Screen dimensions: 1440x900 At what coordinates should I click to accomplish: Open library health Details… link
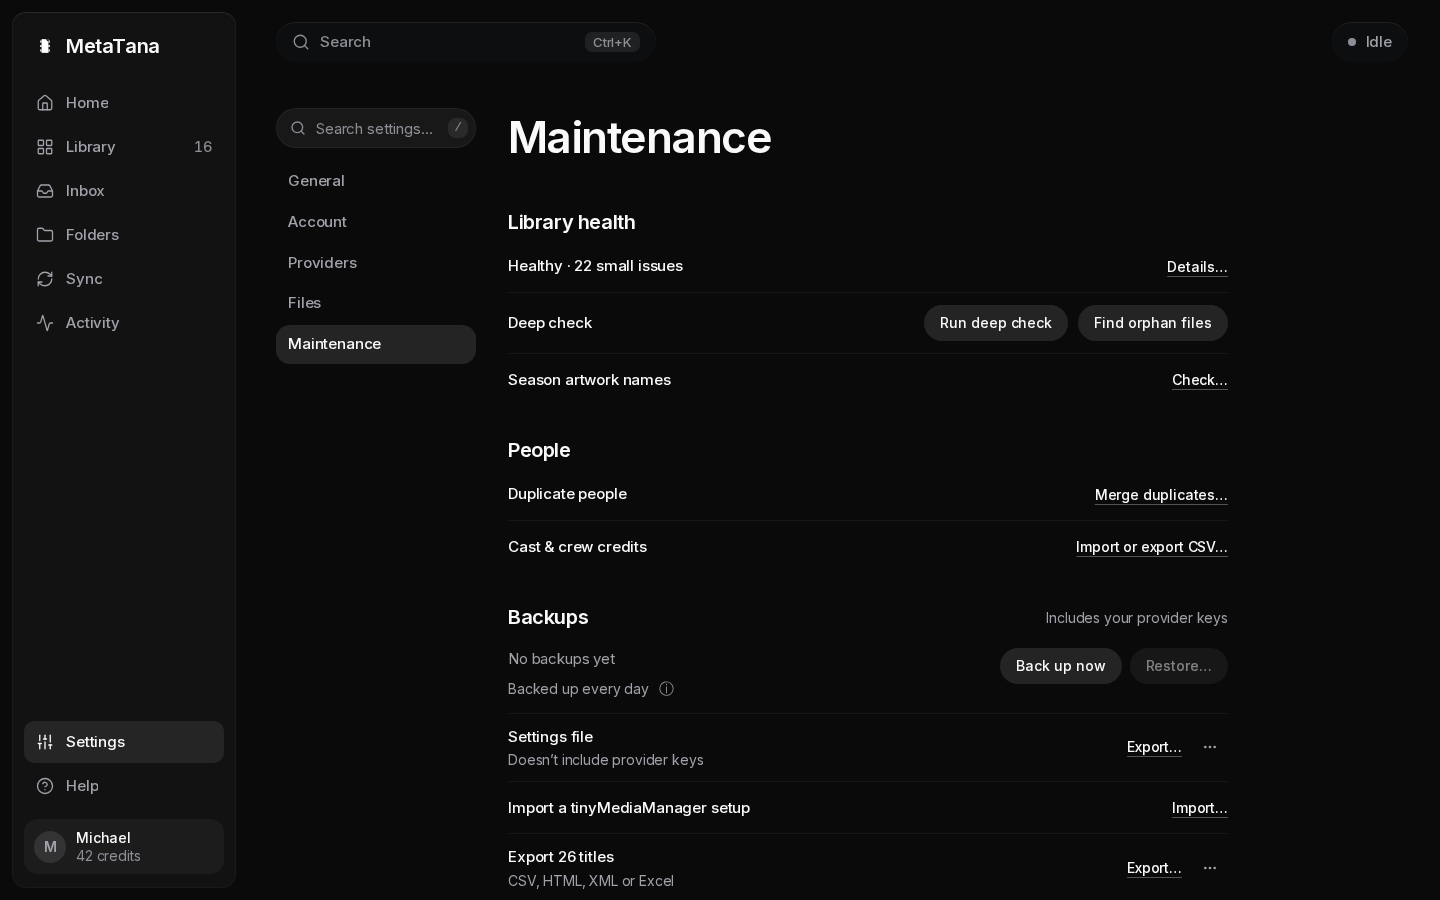pyautogui.click(x=1197, y=267)
